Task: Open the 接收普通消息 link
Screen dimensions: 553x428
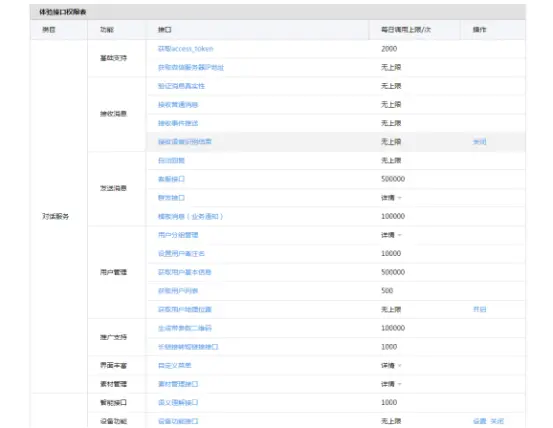Action: tap(178, 105)
